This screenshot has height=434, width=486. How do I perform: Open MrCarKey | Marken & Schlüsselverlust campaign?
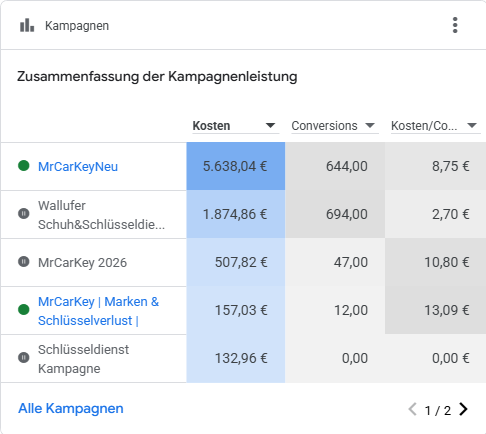(98, 311)
